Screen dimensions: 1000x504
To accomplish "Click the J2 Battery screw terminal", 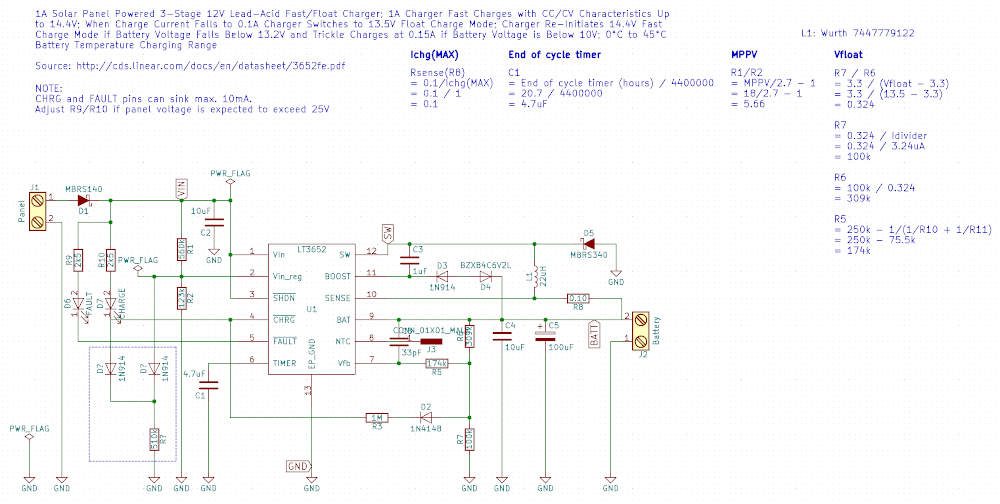I will coord(641,330).
